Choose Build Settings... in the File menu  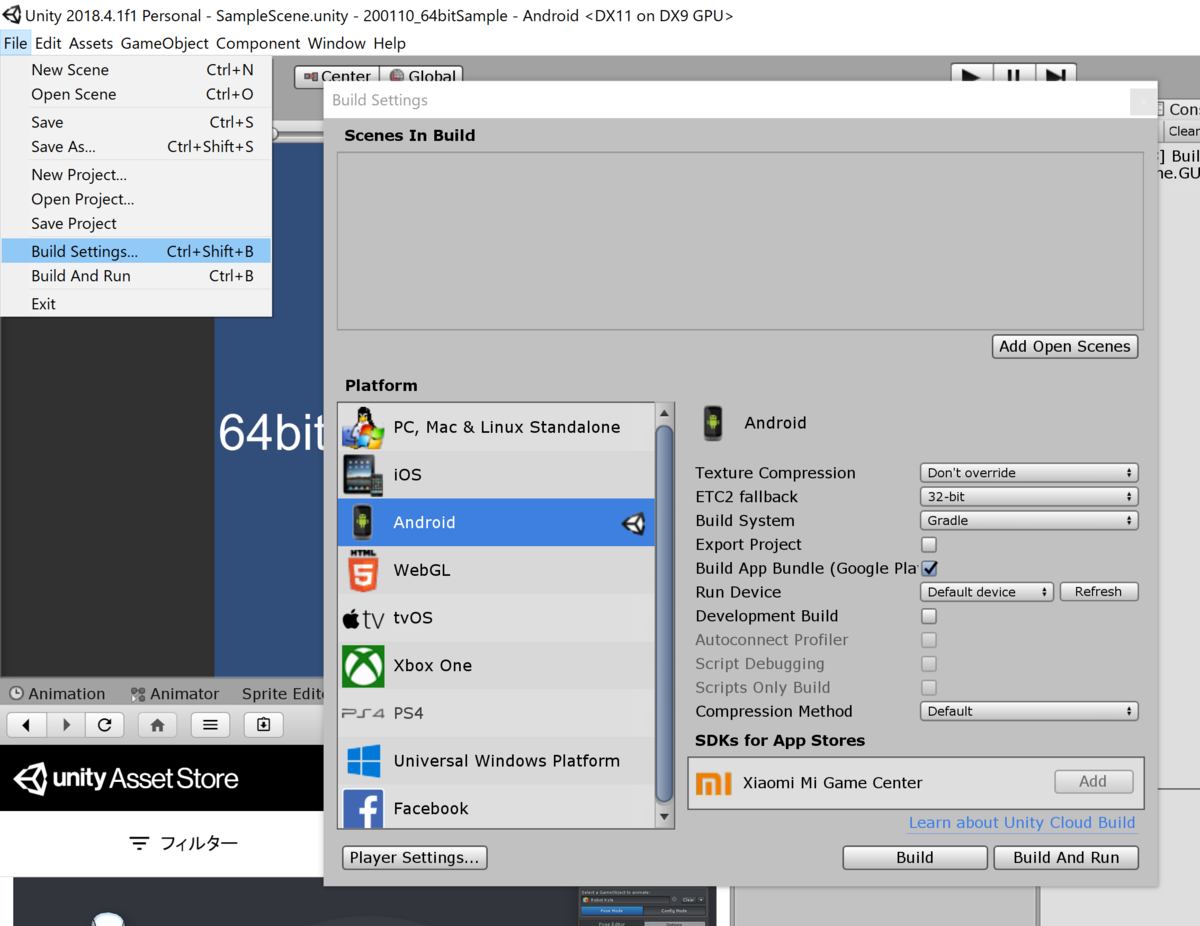click(136, 251)
